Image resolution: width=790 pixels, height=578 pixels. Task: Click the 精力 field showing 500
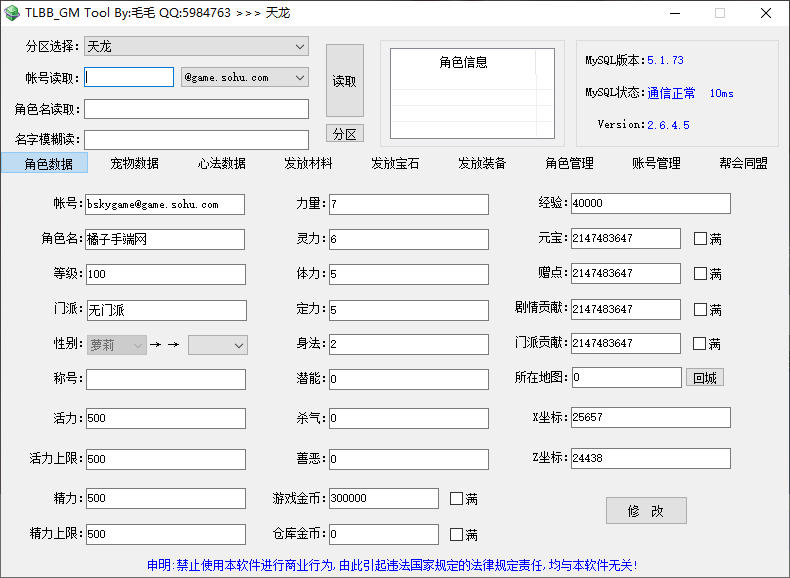(166, 498)
